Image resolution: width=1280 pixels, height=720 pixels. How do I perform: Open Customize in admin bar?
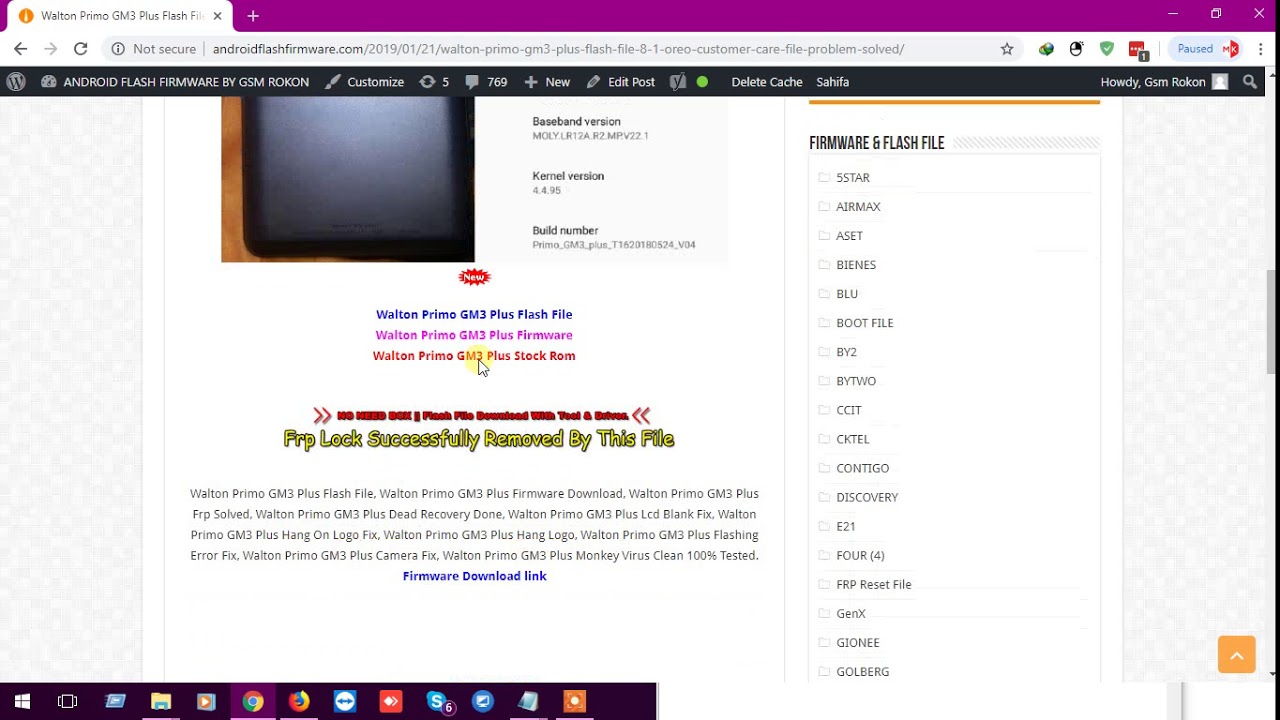[x=365, y=82]
